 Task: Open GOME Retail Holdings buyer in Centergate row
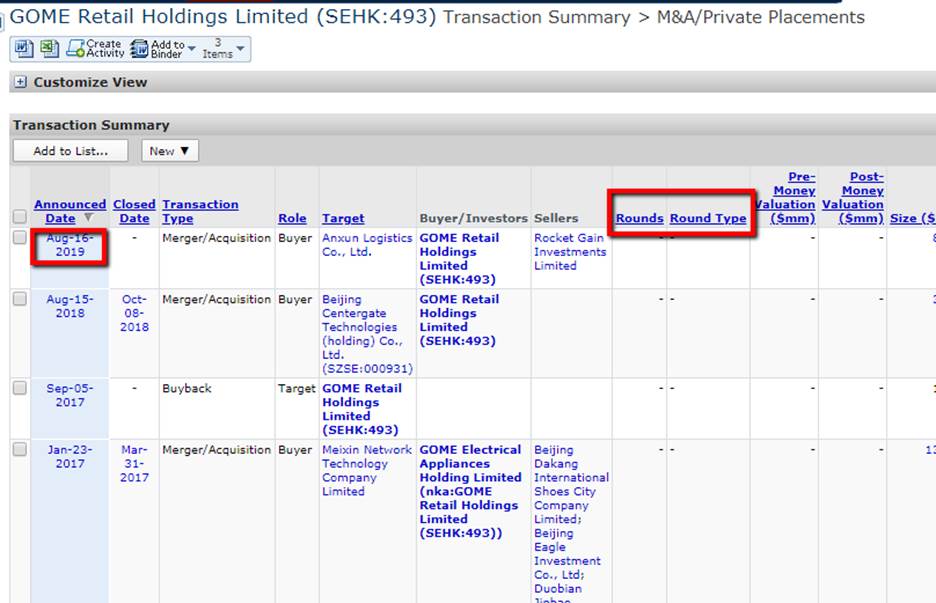pyautogui.click(x=459, y=320)
